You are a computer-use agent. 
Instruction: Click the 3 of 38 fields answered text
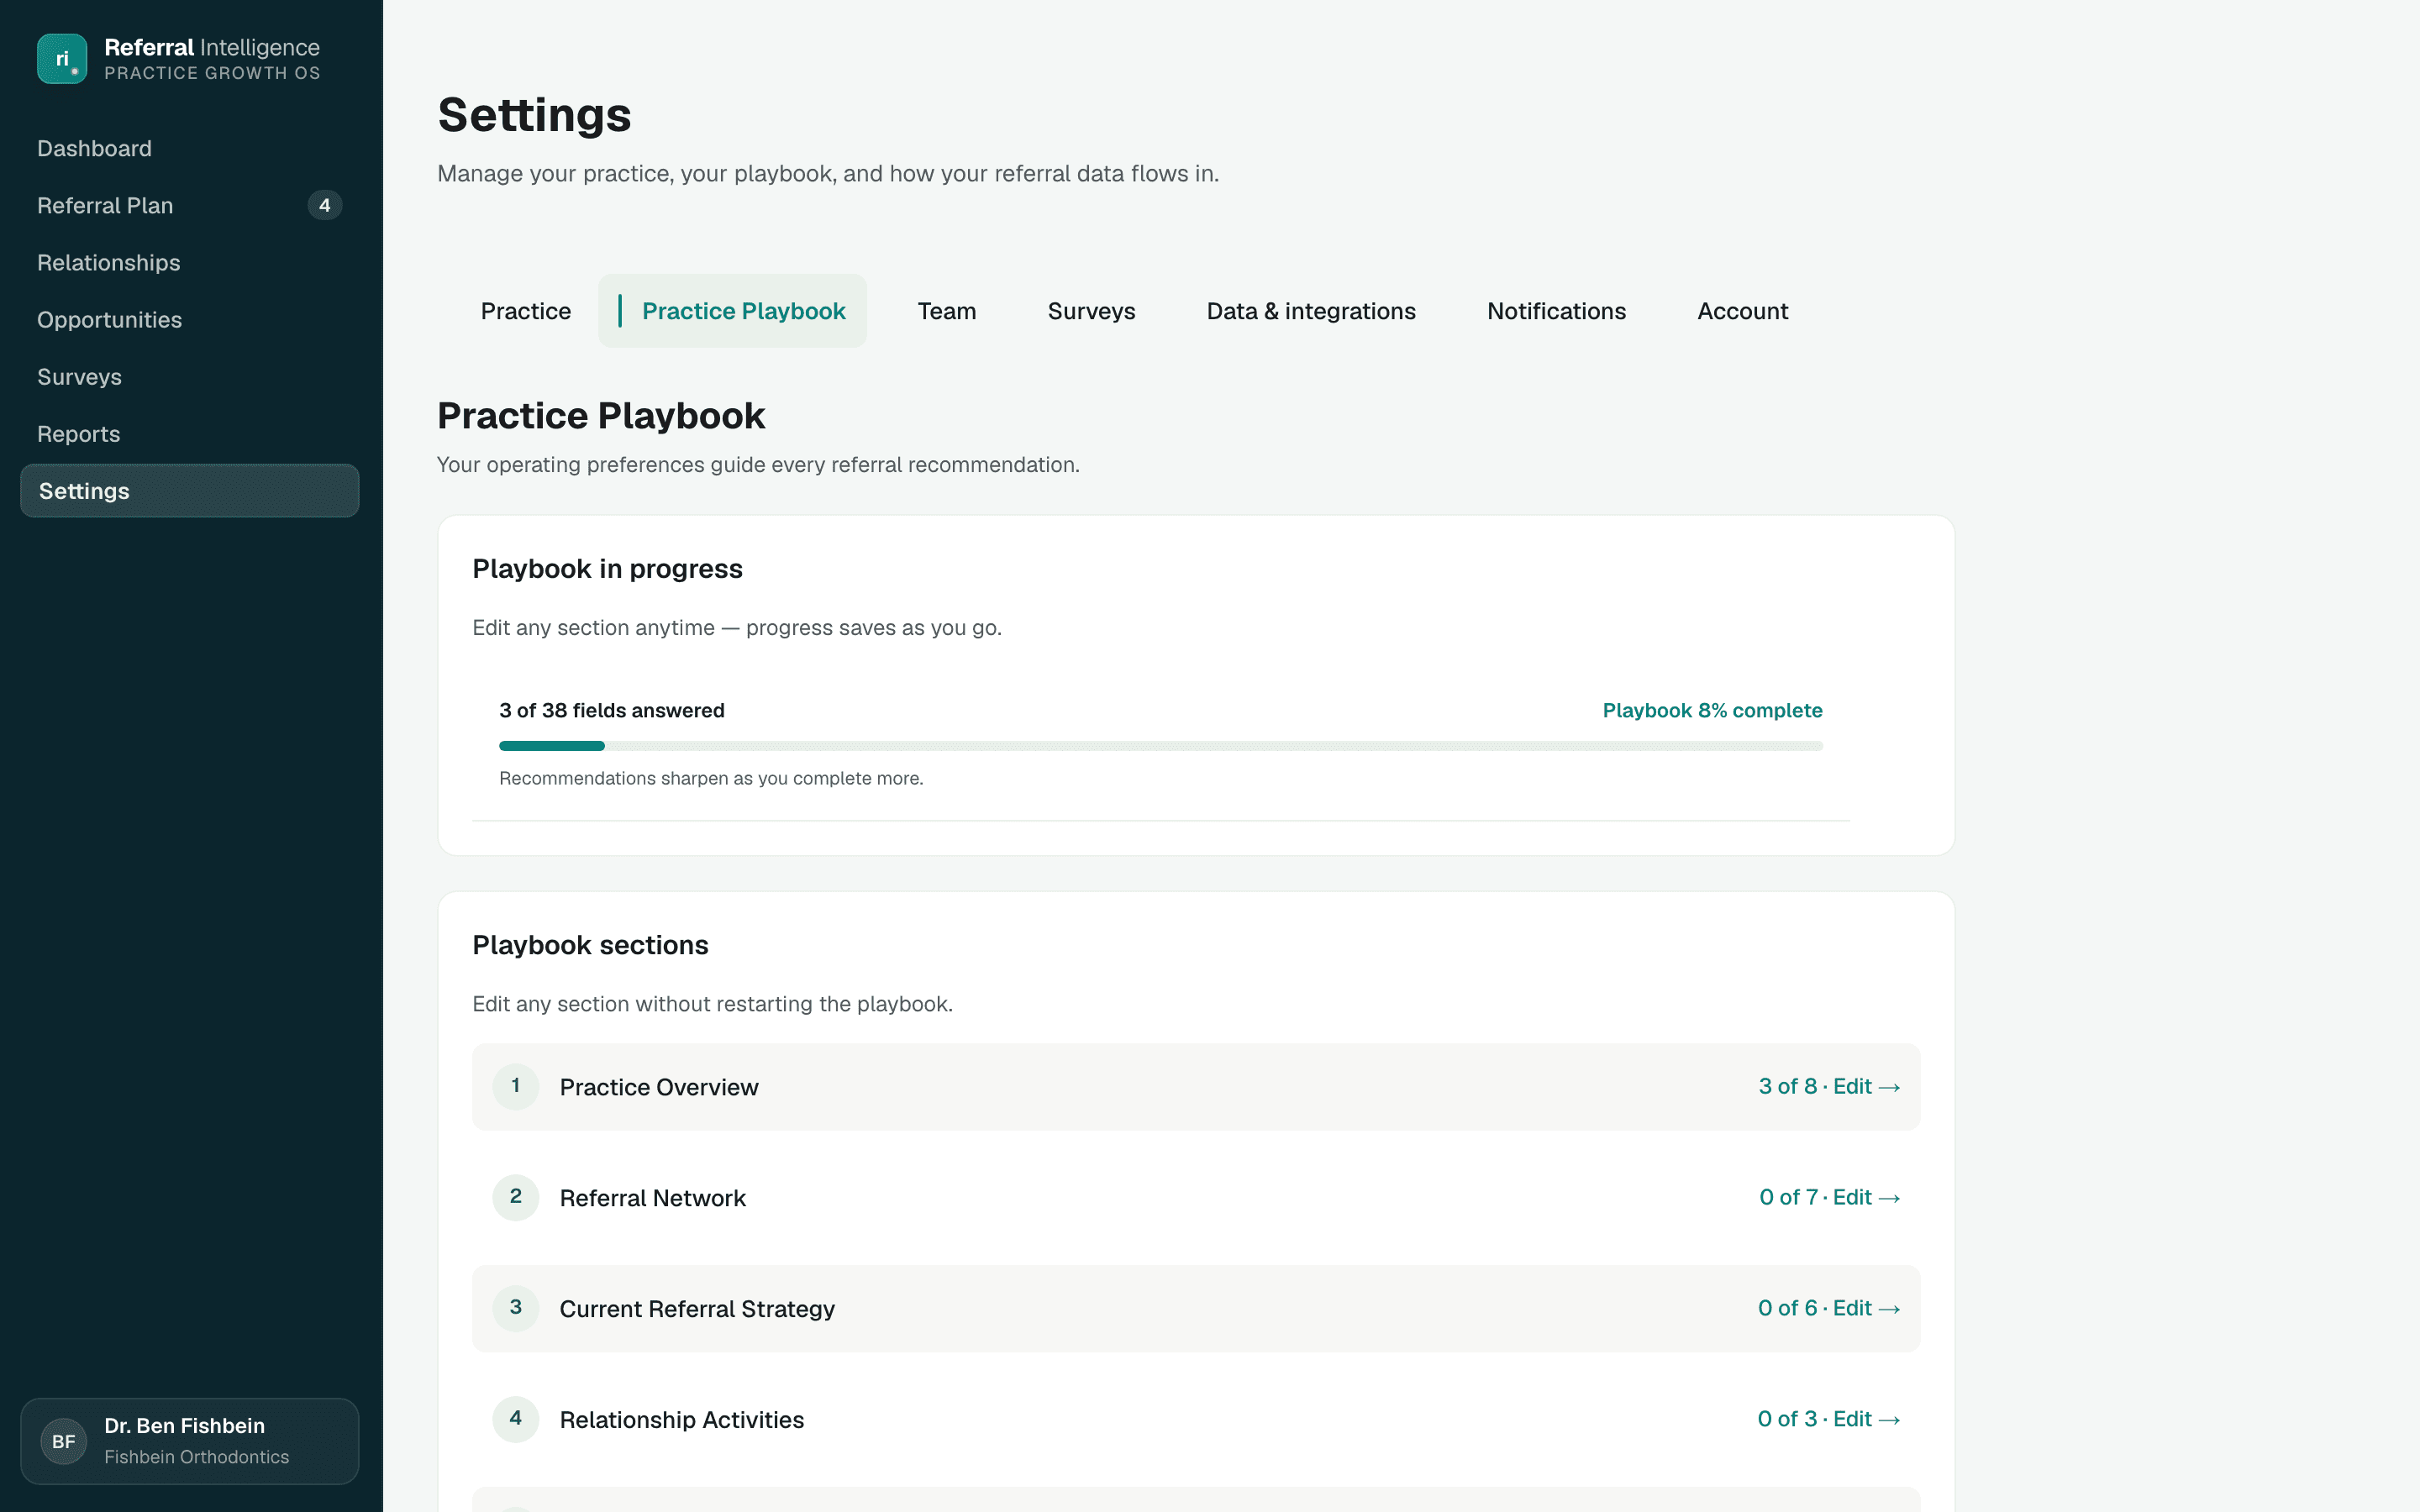tap(612, 710)
